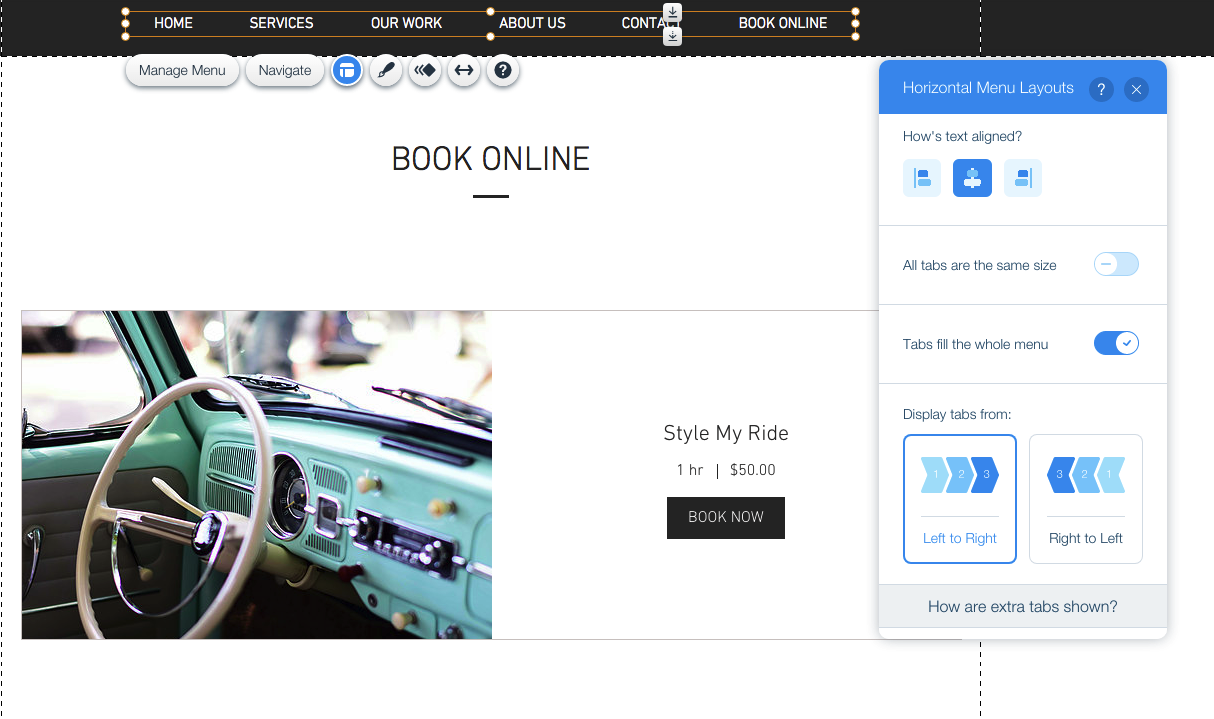Click the OUR WORK menu item
The height and width of the screenshot is (719, 1214).
(x=406, y=23)
